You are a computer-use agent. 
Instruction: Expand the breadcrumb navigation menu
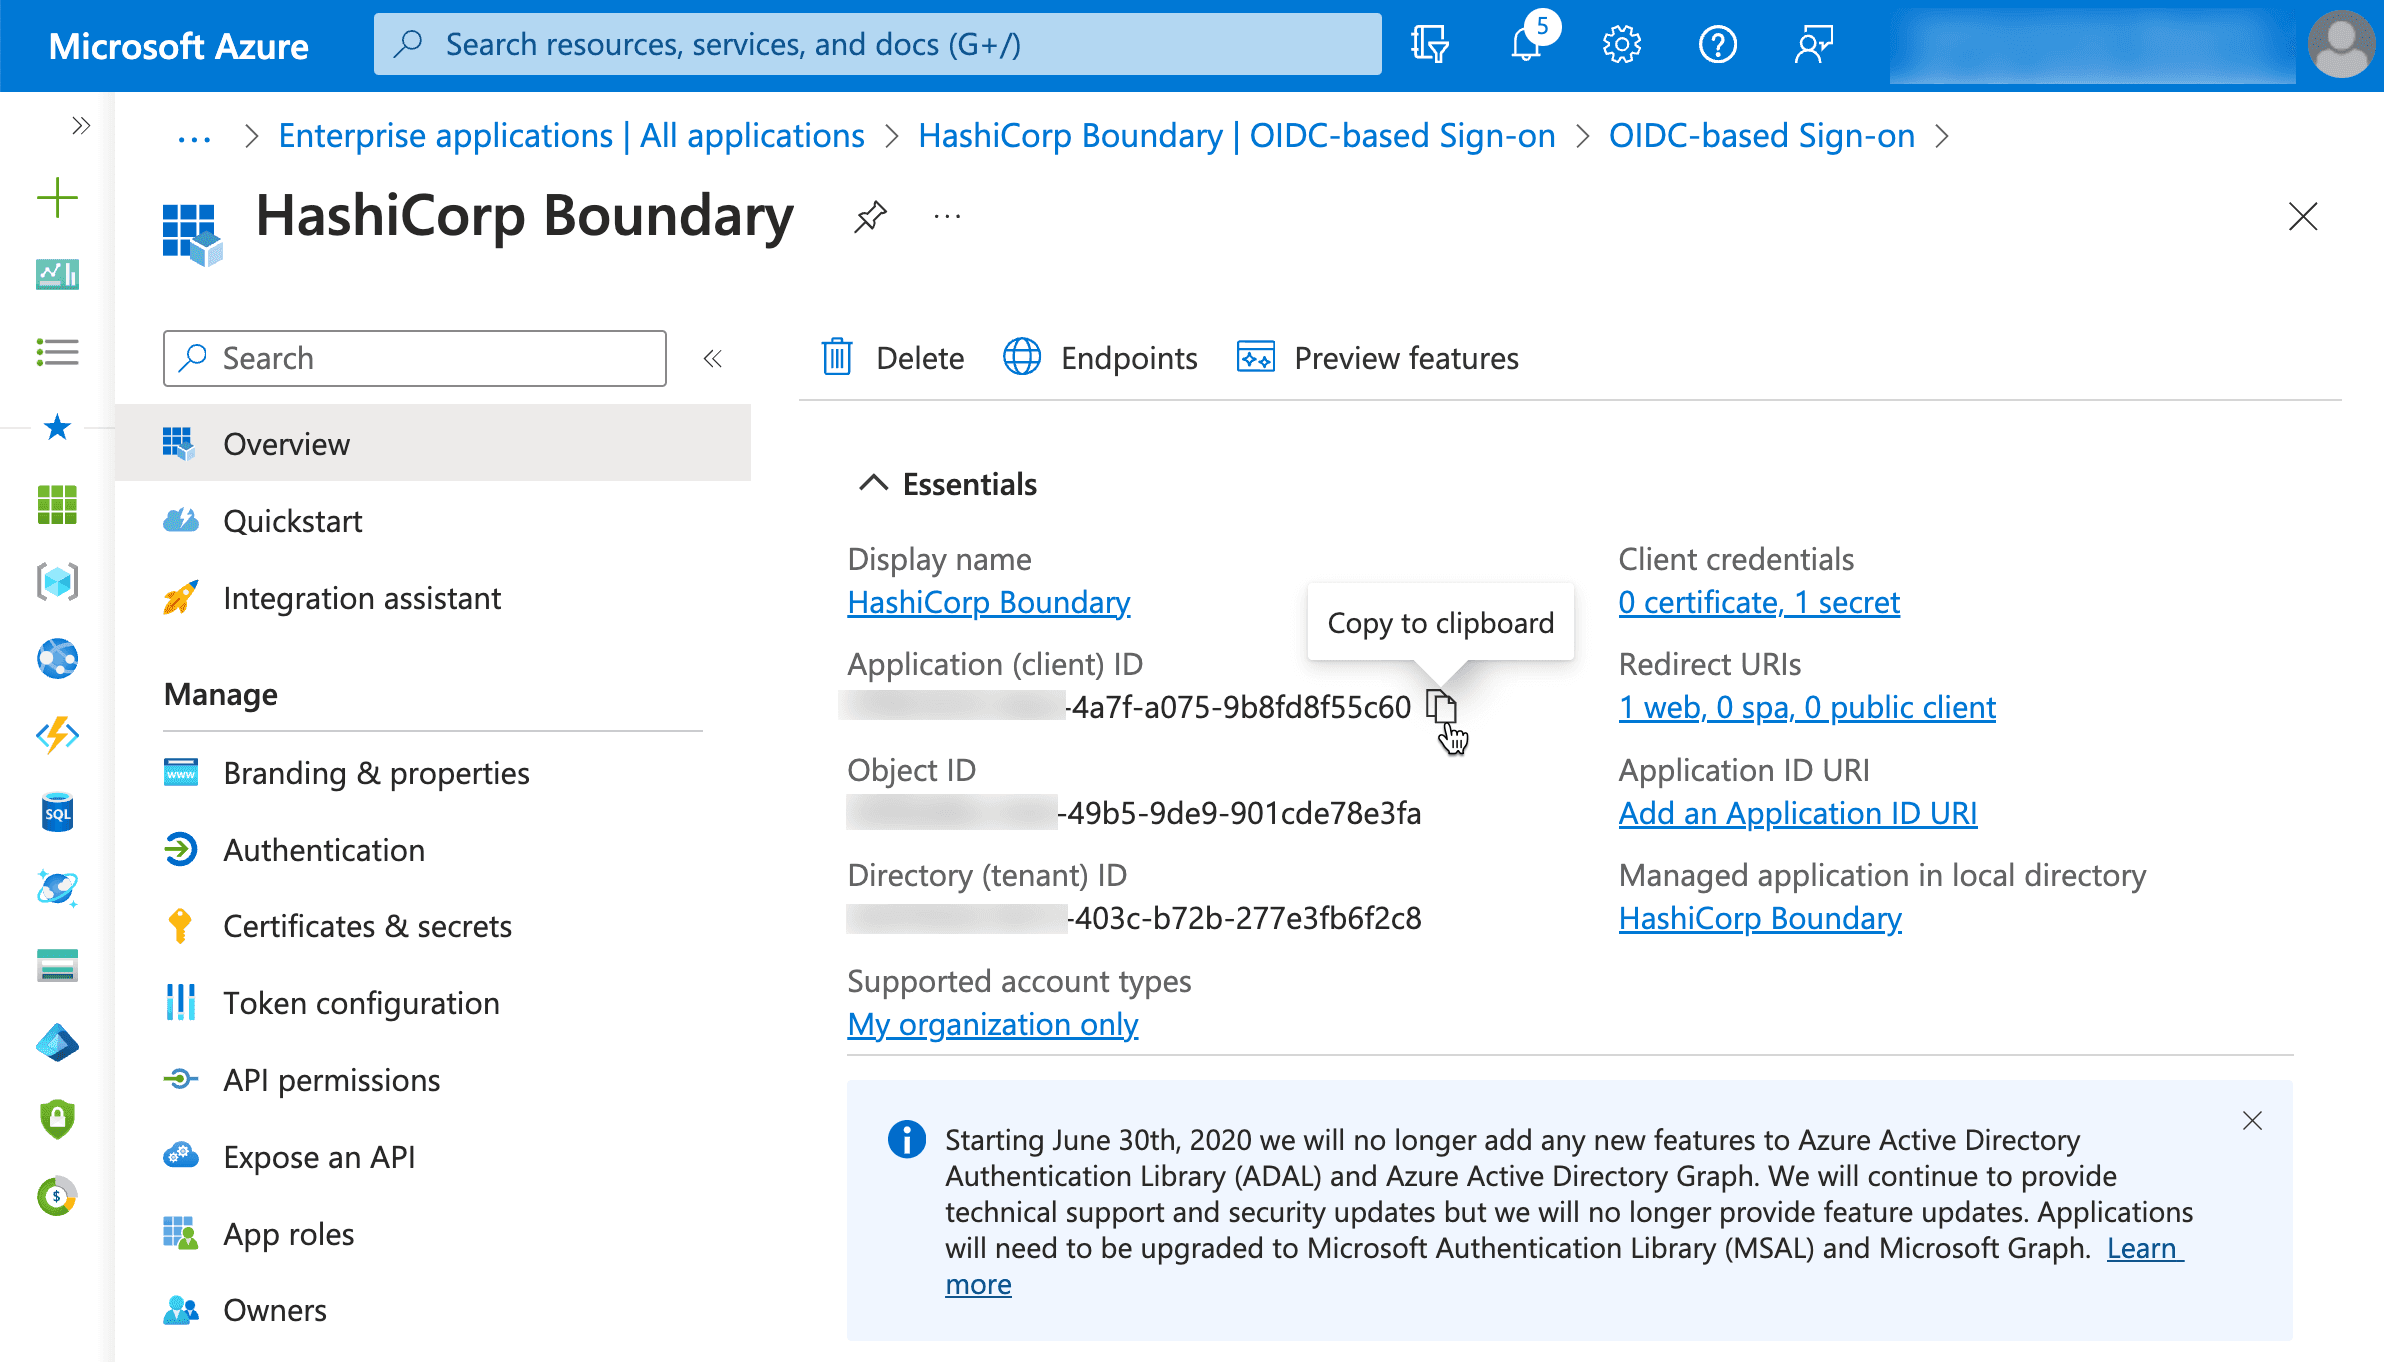193,136
